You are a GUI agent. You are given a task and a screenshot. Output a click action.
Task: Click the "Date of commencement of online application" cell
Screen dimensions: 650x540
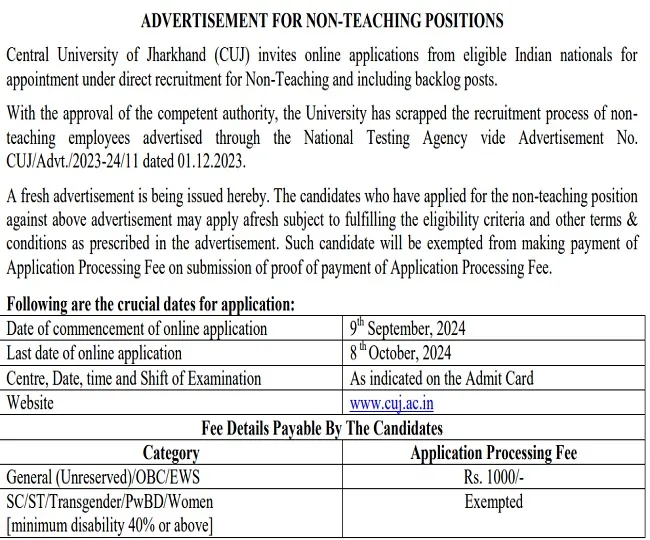pyautogui.click(x=137, y=328)
